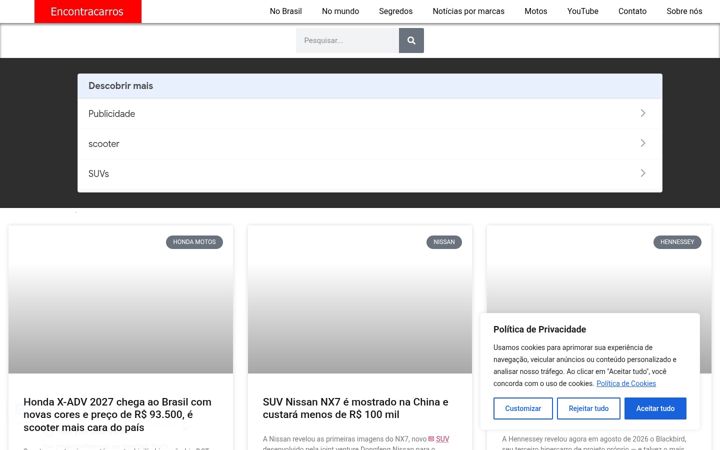Open the Encontracarros home logo
This screenshot has height=450, width=720.
(x=88, y=11)
